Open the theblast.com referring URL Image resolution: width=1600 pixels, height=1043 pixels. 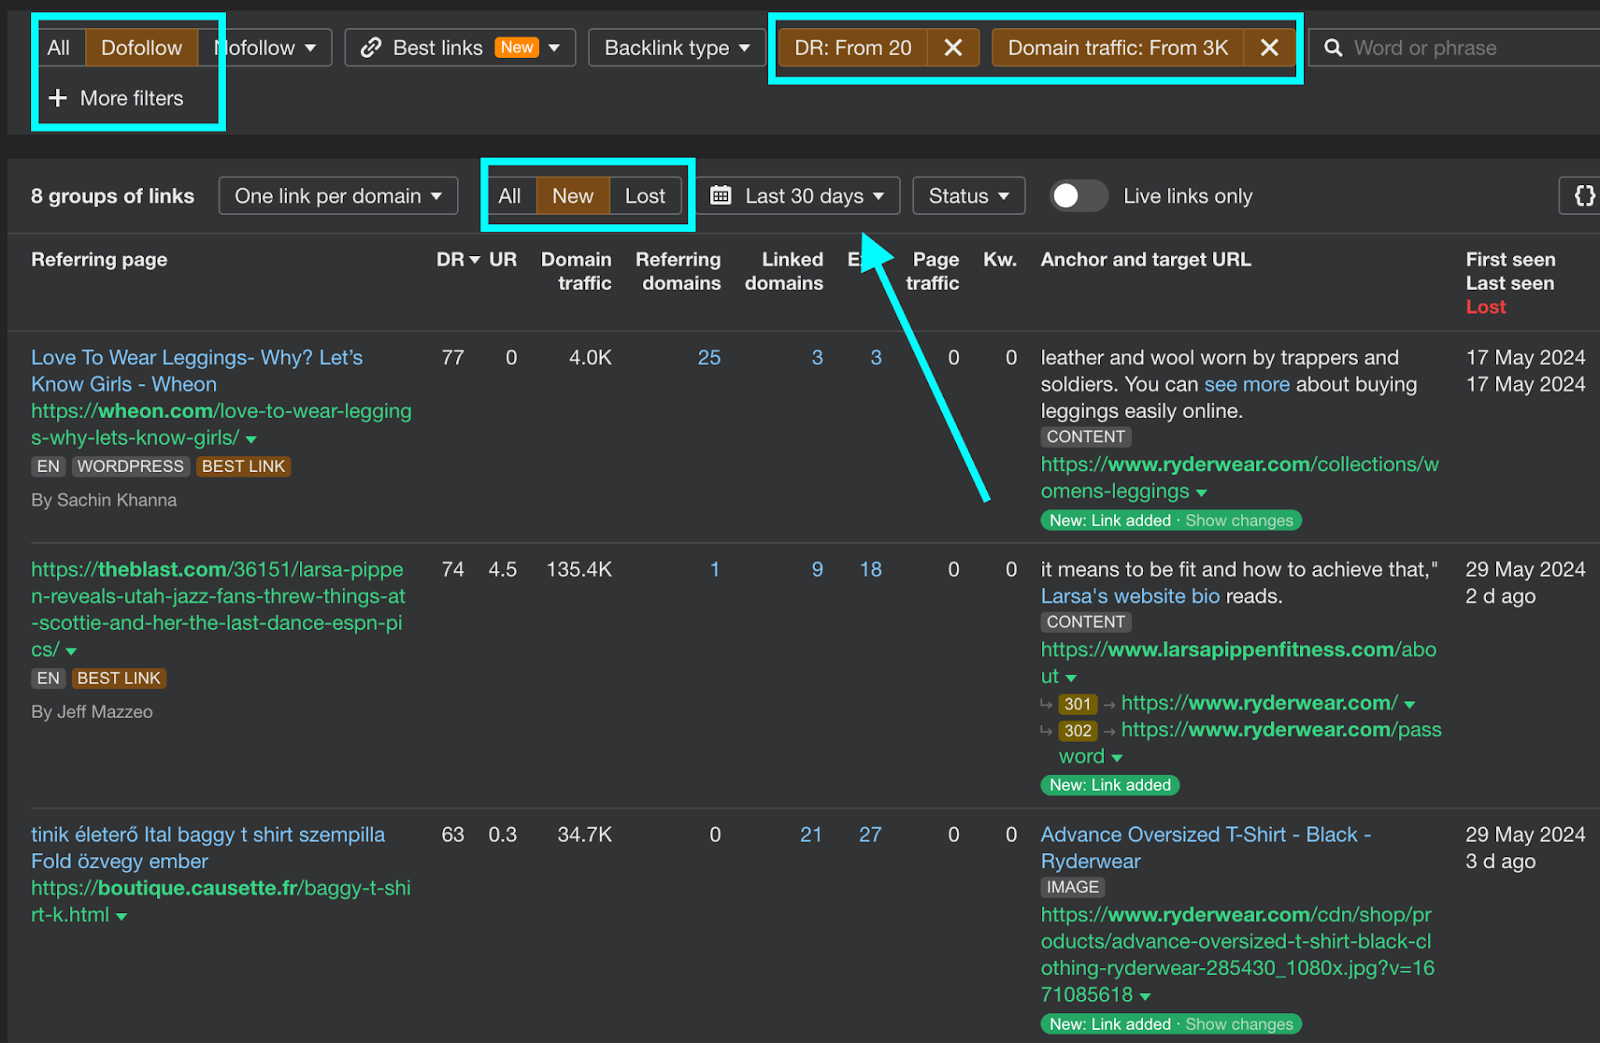pyautogui.click(x=218, y=609)
